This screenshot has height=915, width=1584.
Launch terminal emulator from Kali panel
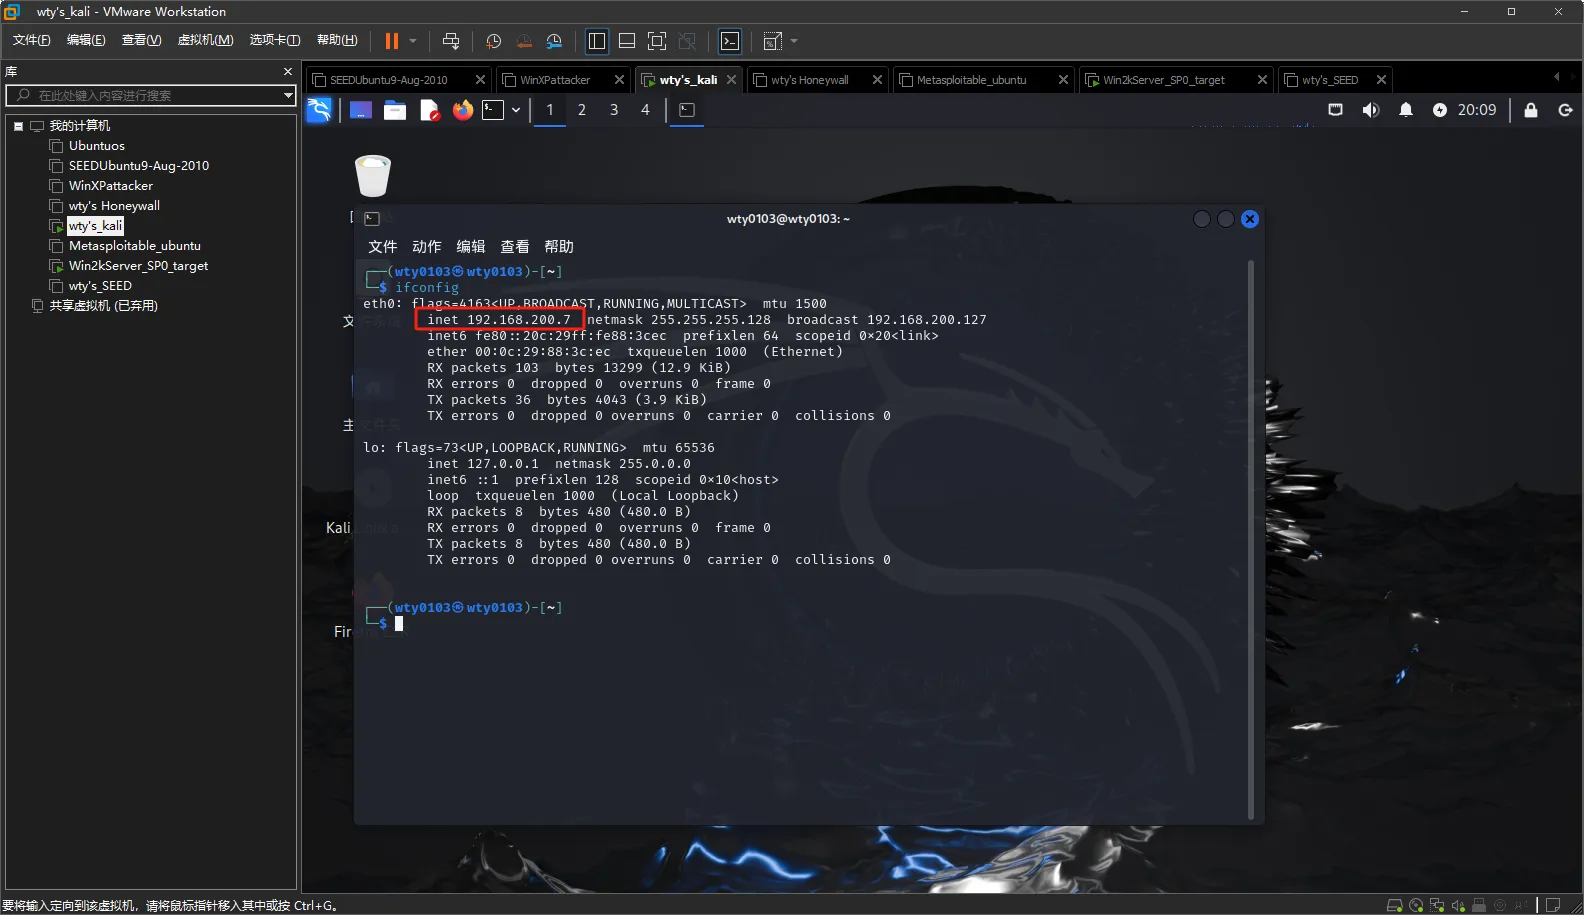493,110
